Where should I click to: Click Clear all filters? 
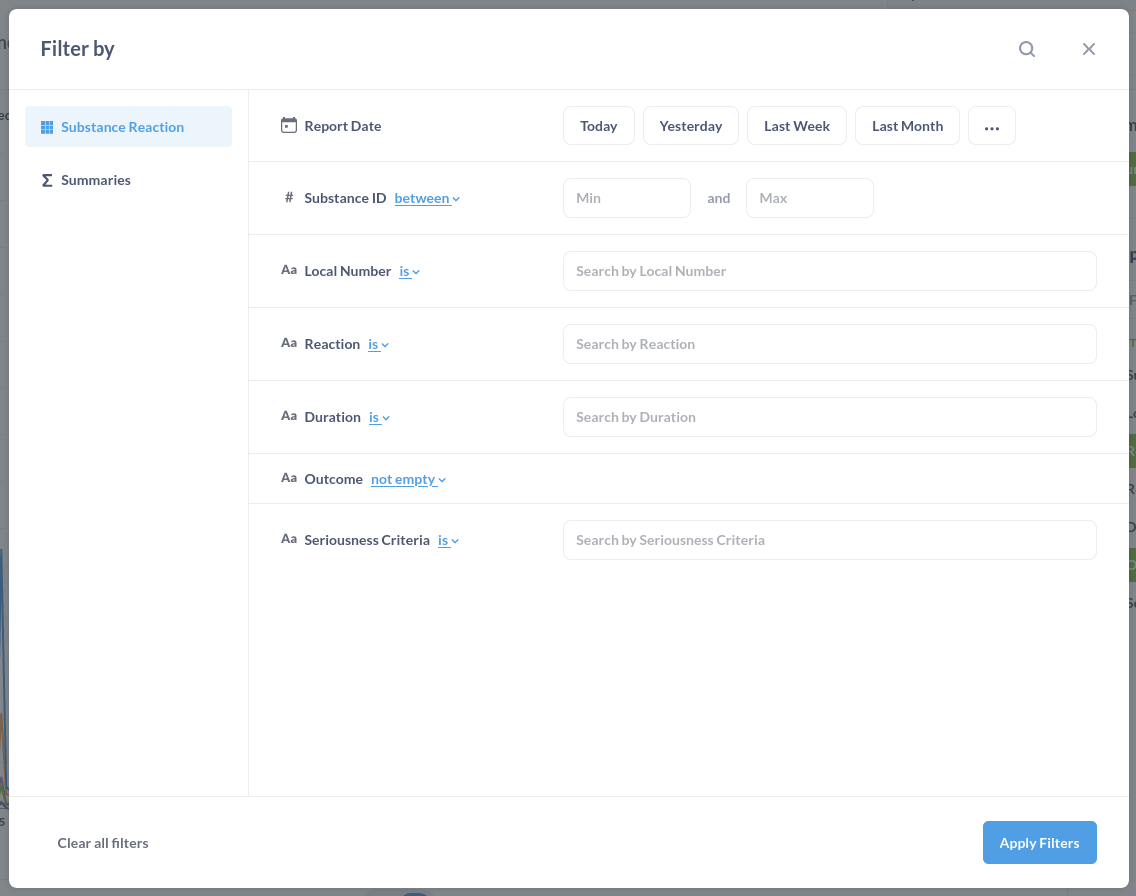point(103,843)
